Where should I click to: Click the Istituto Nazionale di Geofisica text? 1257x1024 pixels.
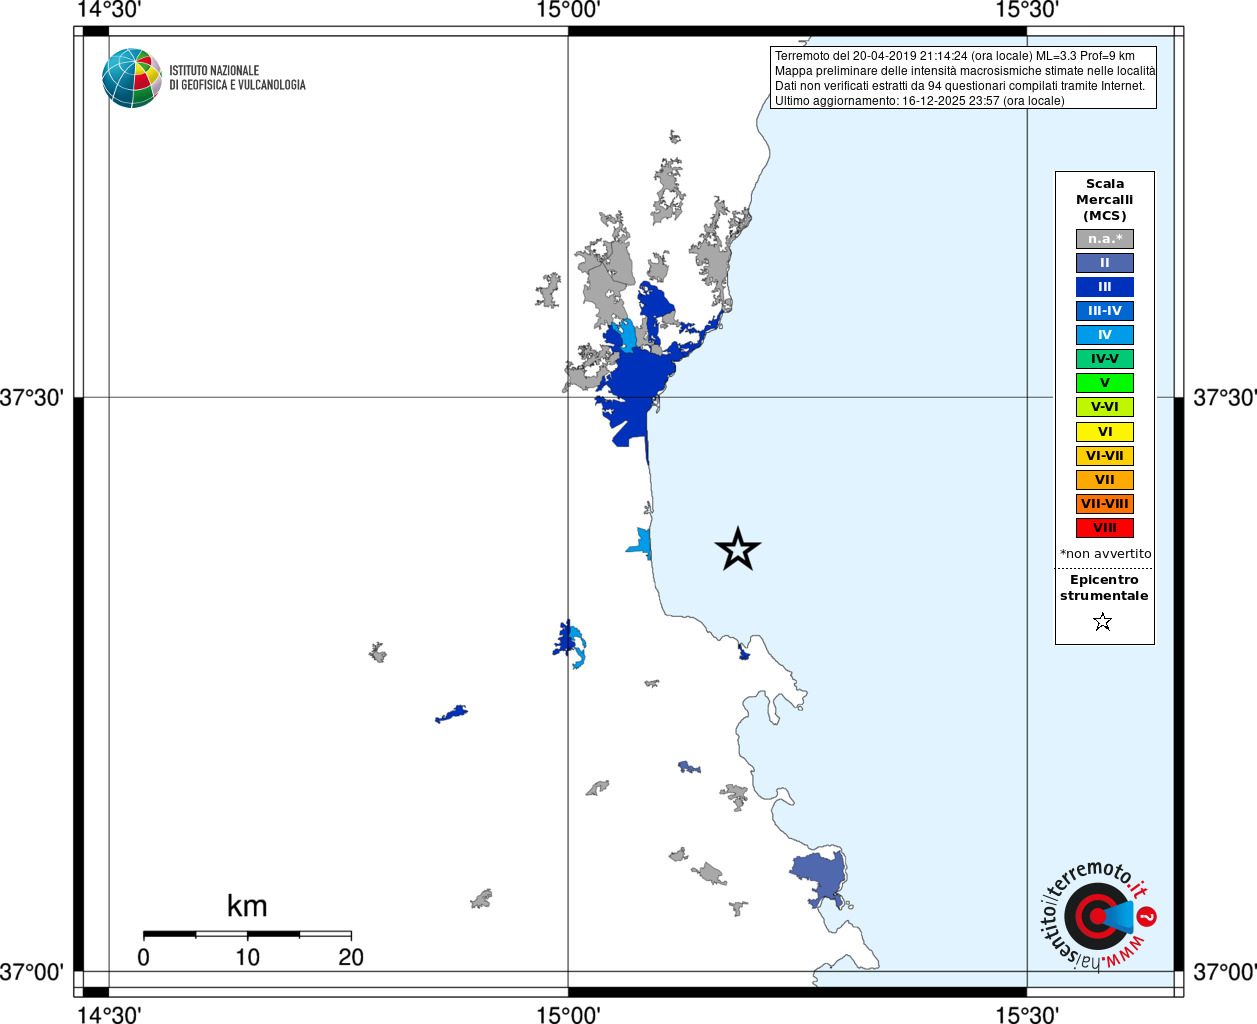[x=237, y=78]
